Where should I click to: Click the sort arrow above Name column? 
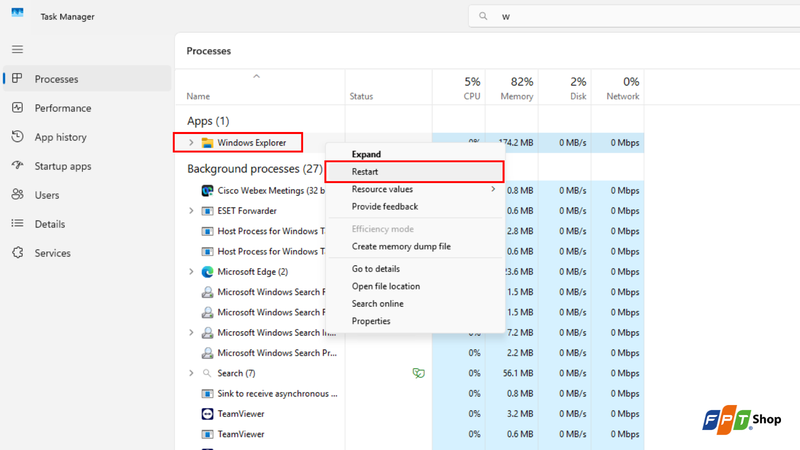tap(257, 77)
